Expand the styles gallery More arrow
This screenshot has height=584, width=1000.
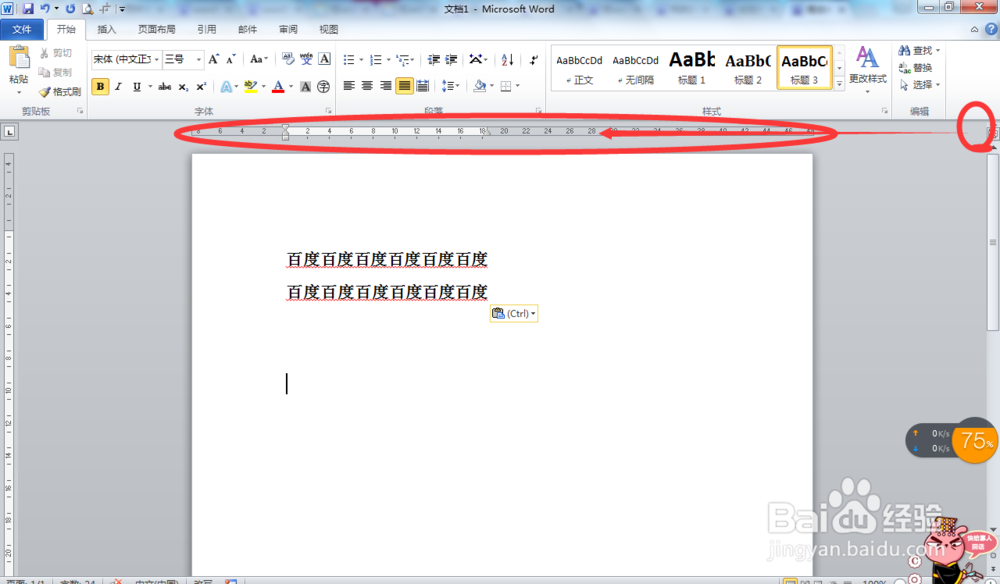point(839,84)
